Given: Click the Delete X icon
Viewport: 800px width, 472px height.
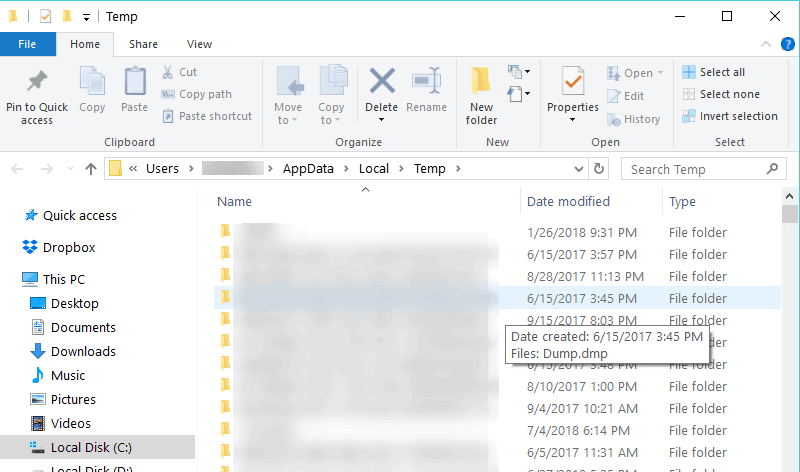Looking at the screenshot, I should coord(382,81).
